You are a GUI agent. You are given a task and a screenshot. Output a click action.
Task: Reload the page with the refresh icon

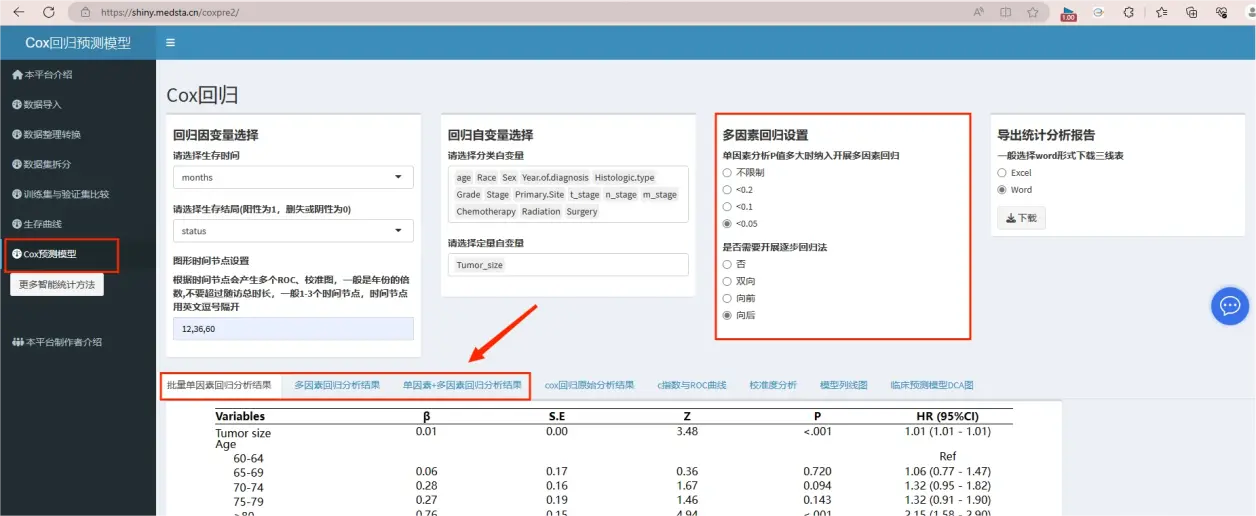tap(49, 12)
